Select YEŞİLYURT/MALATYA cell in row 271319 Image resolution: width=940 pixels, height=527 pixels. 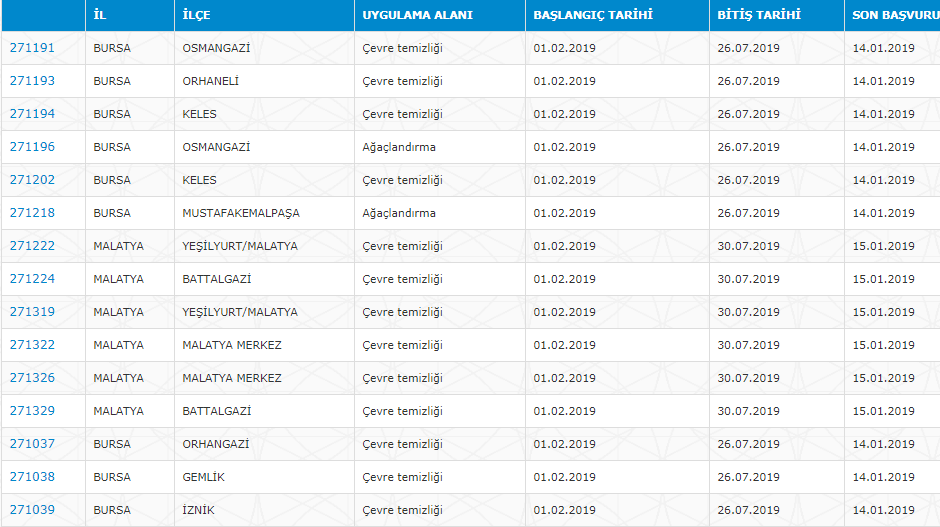coord(264,312)
